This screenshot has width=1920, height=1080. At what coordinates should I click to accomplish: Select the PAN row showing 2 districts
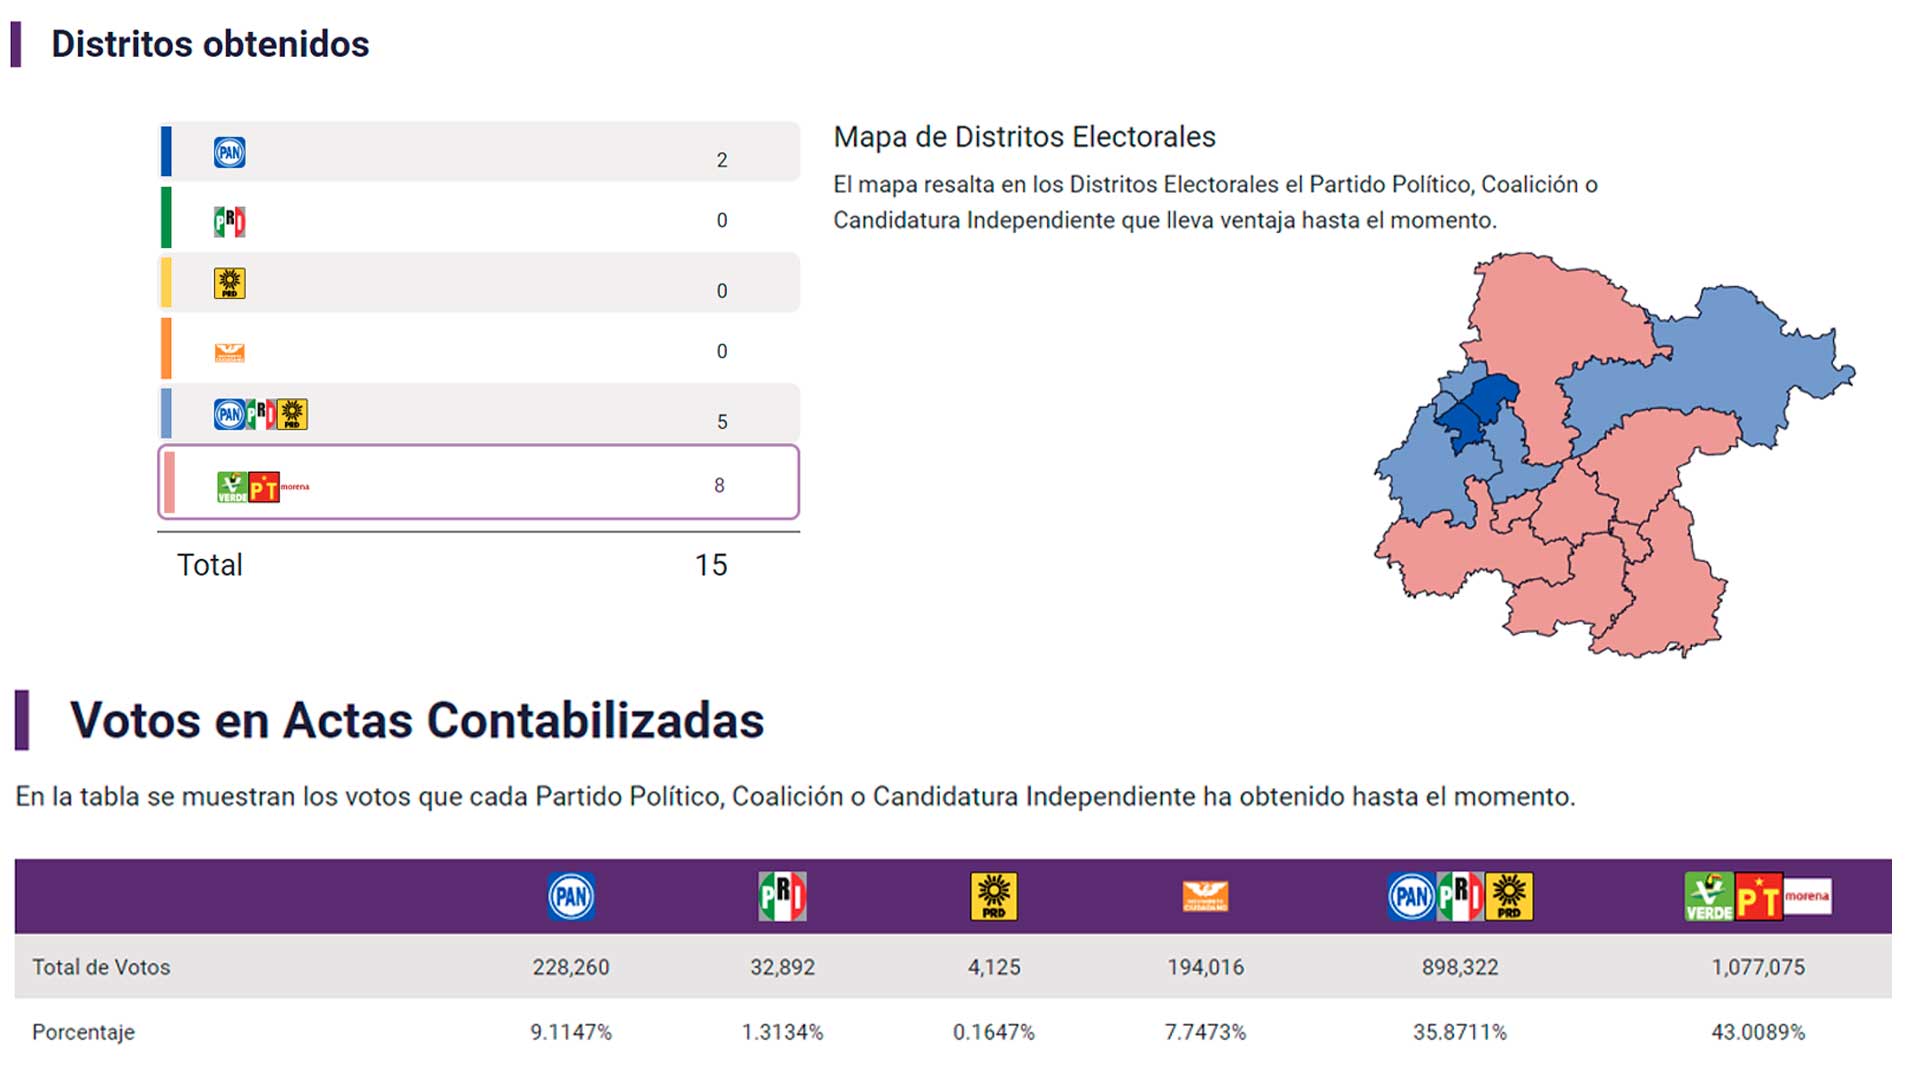coord(480,152)
